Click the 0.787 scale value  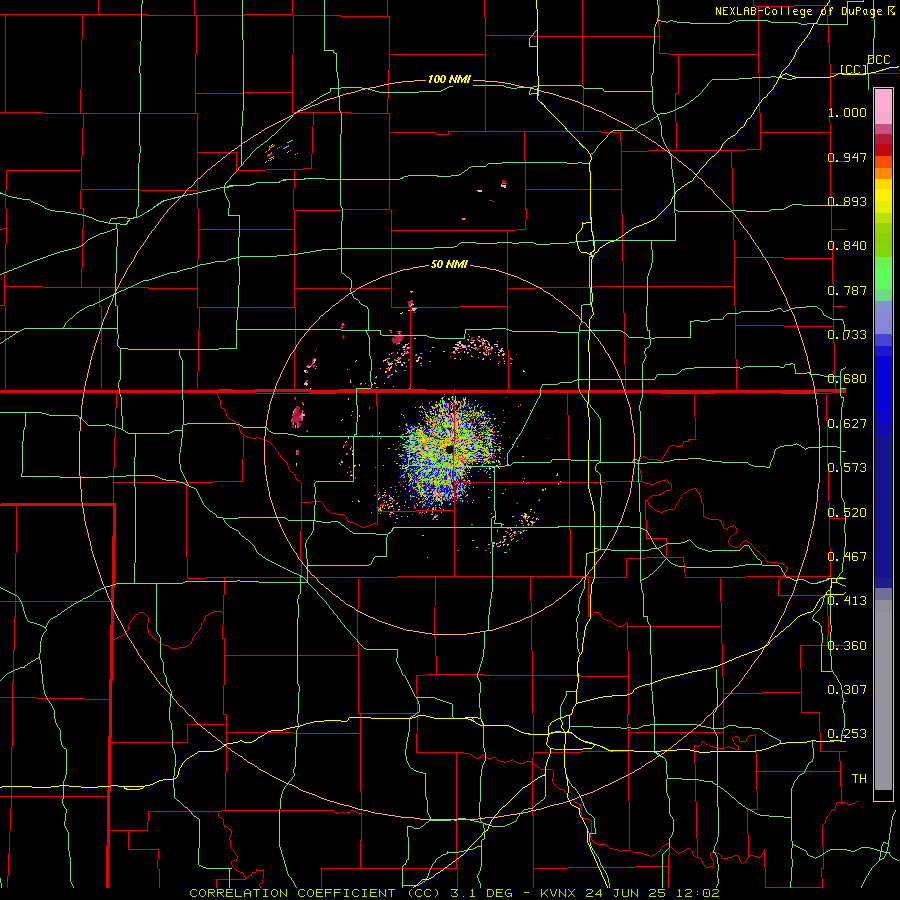[x=847, y=290]
